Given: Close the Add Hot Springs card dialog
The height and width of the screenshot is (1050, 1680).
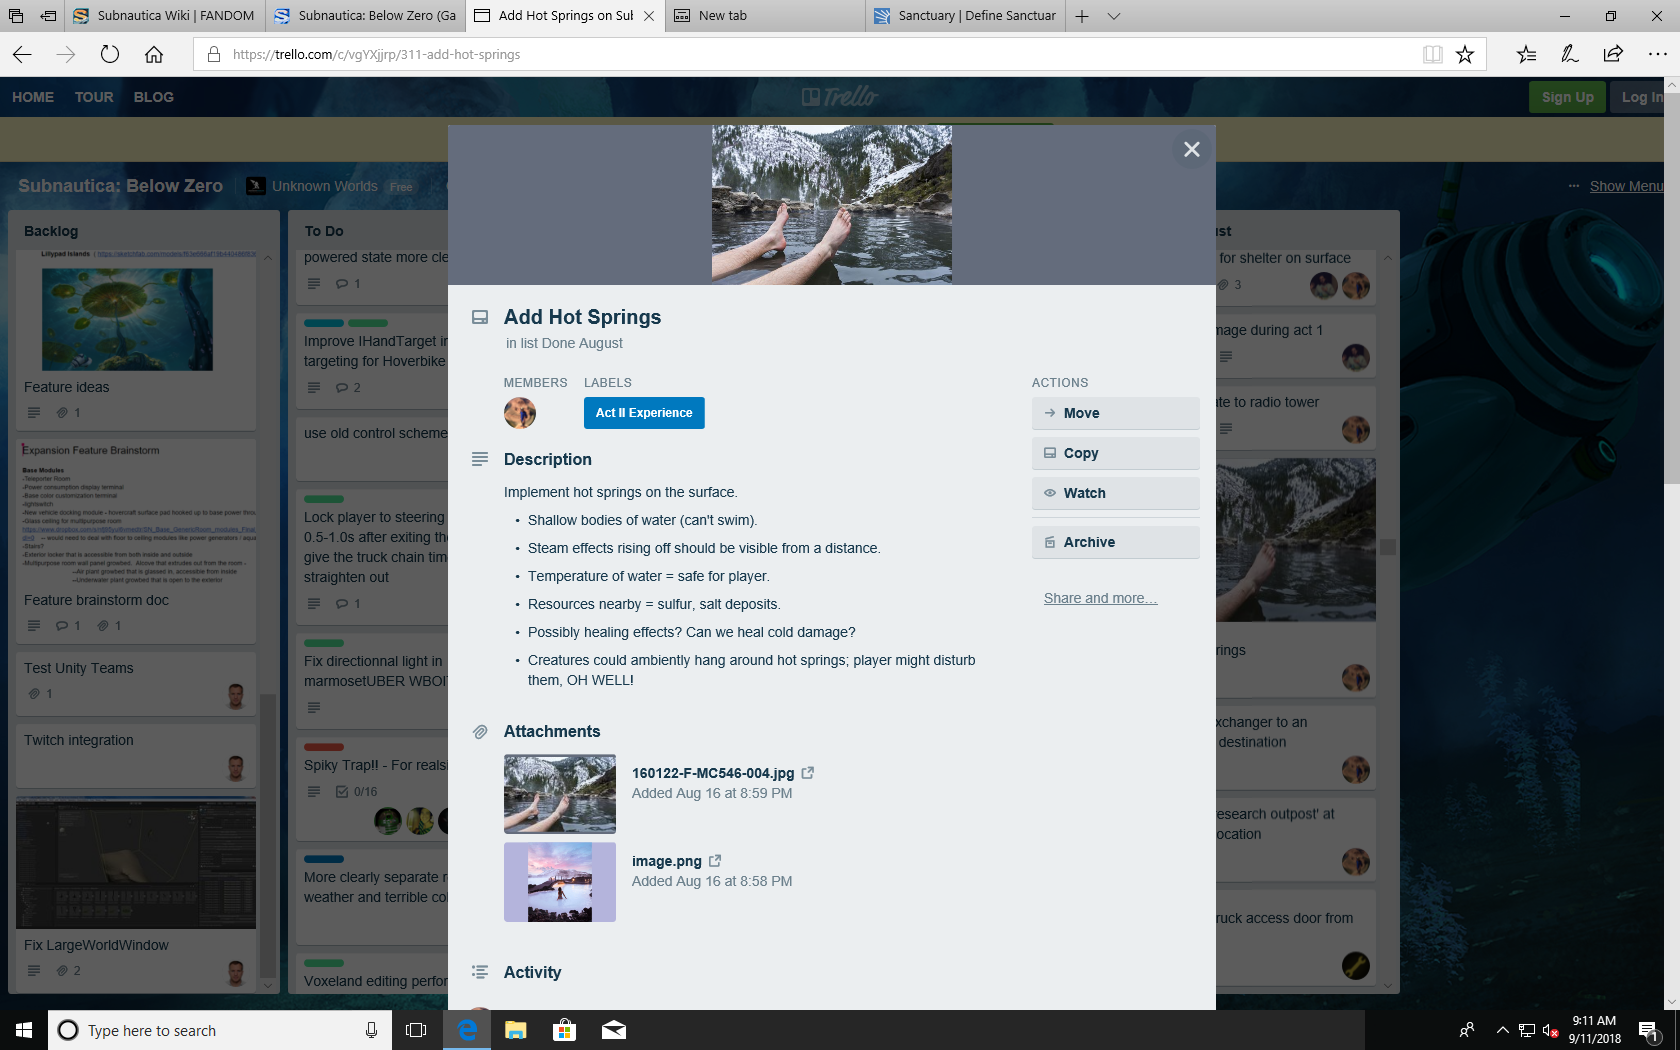Looking at the screenshot, I should pyautogui.click(x=1191, y=149).
